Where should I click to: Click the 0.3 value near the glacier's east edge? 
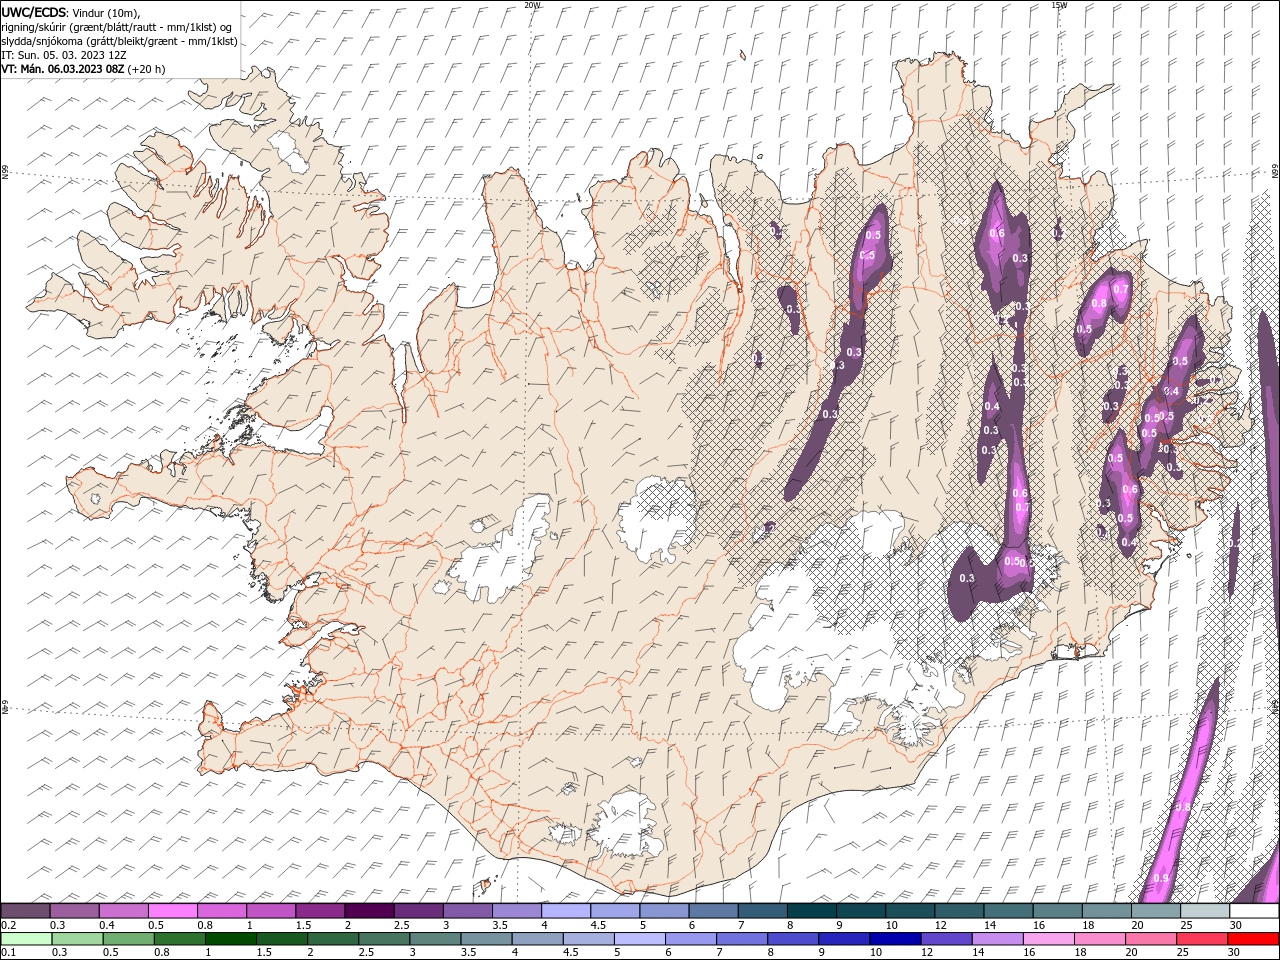[x=967, y=578]
